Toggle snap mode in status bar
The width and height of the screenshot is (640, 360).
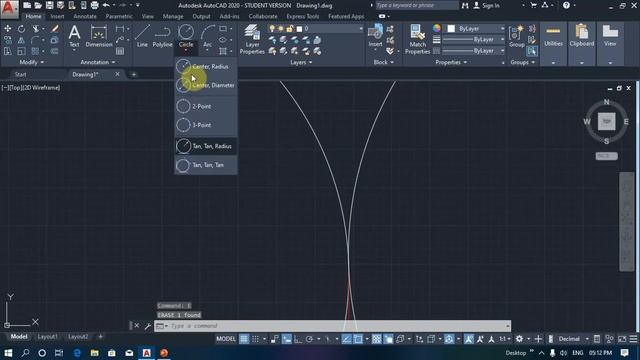pyautogui.click(x=256, y=339)
